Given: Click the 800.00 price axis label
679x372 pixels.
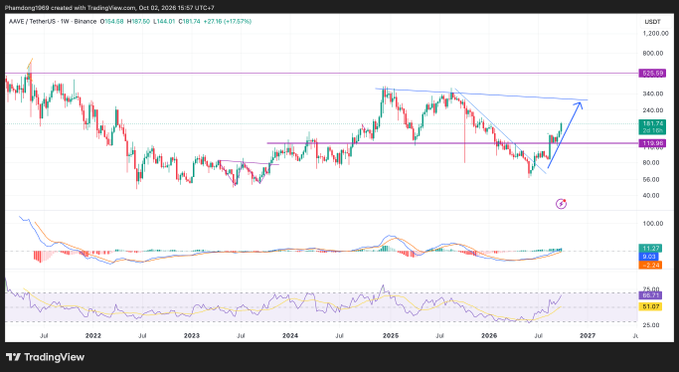Looking at the screenshot, I should tap(653, 53).
